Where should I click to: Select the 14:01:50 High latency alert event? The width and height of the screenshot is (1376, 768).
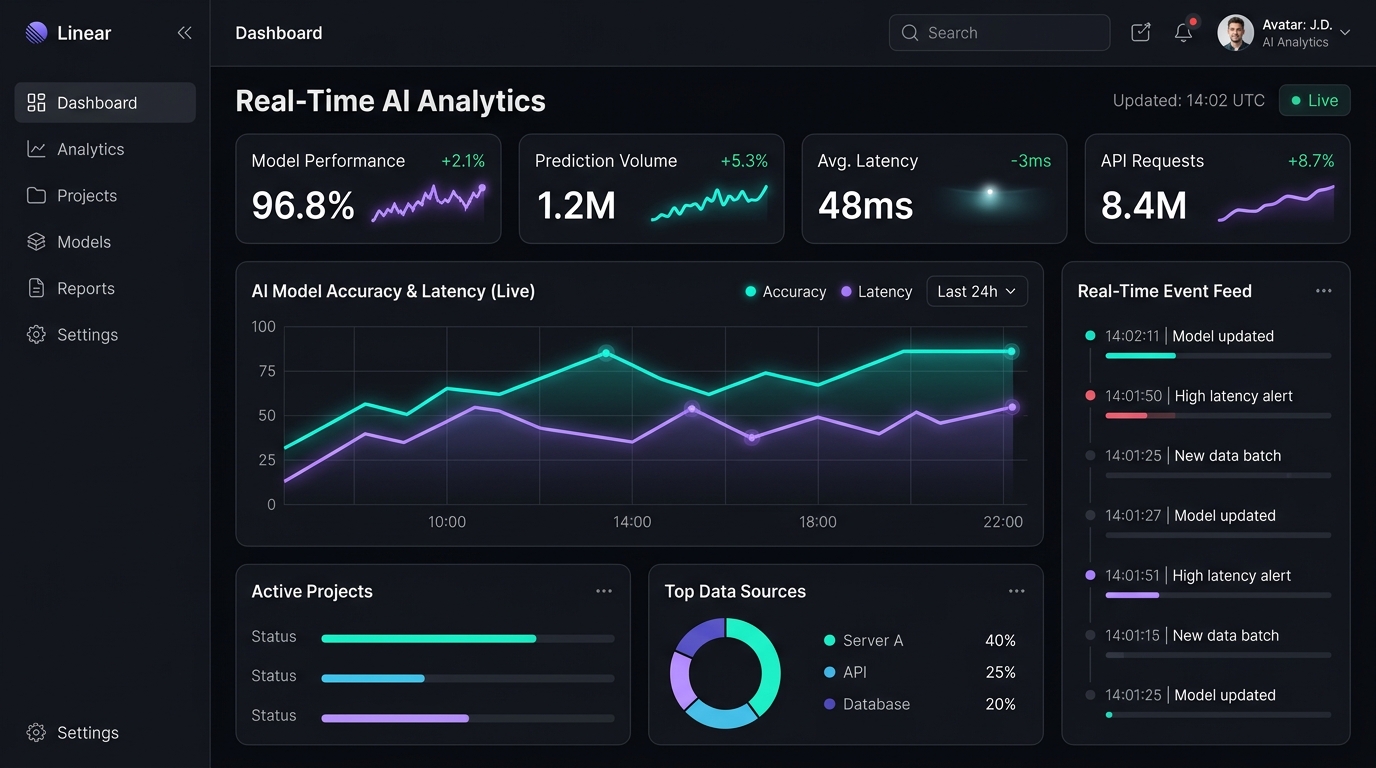[x=1208, y=402]
